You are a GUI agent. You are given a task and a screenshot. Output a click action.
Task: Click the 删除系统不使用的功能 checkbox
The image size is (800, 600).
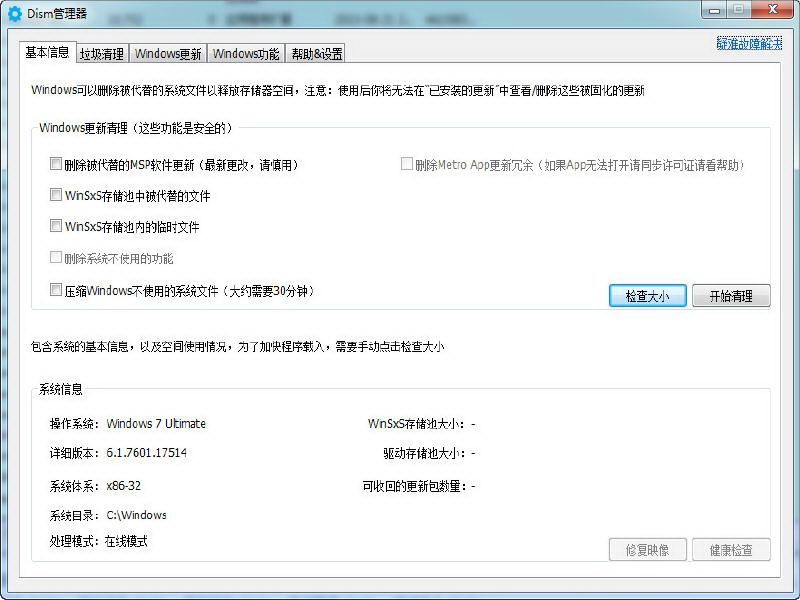[x=56, y=257]
